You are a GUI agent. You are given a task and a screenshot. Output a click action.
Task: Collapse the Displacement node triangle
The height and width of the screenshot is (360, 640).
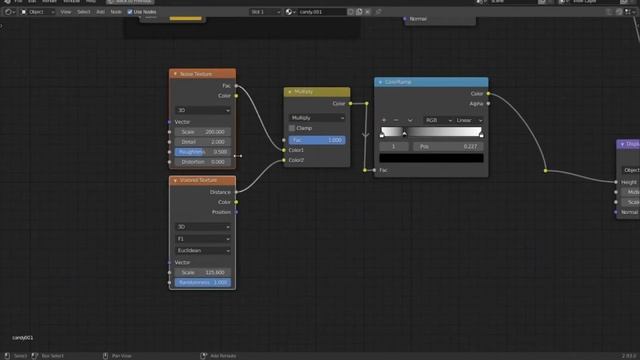622,144
